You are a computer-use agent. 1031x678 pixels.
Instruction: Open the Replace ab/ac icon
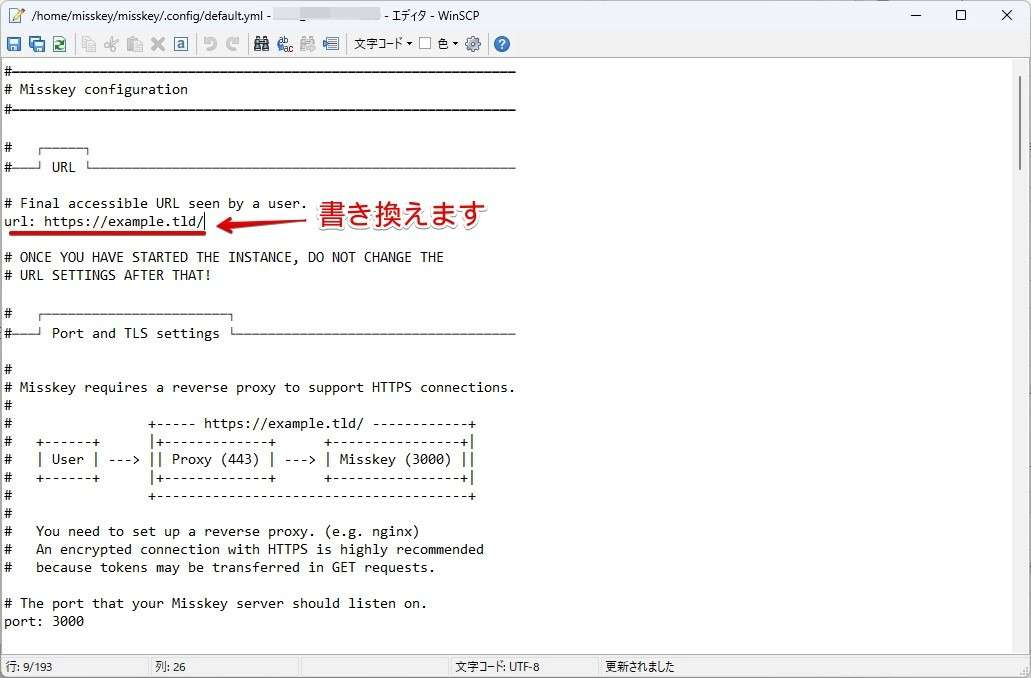[285, 44]
